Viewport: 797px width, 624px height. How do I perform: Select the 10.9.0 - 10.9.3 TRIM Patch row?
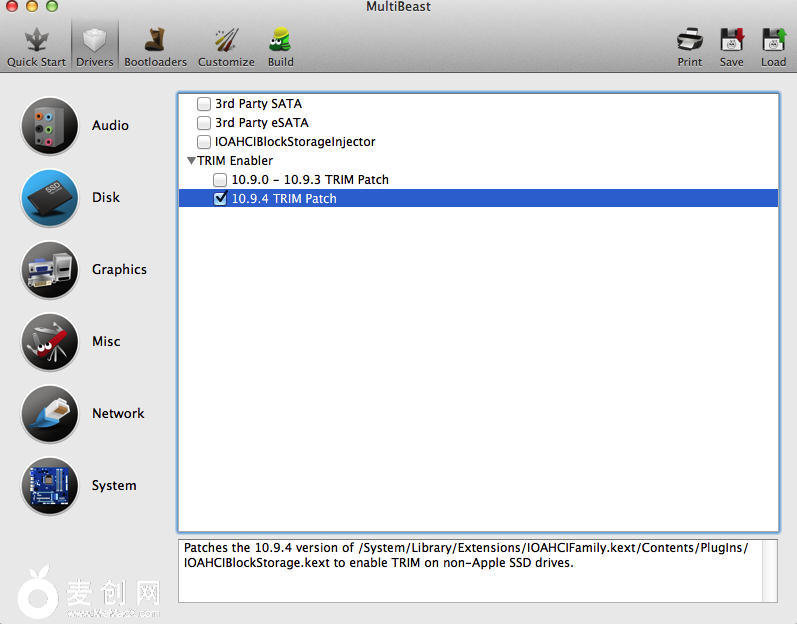coord(310,180)
